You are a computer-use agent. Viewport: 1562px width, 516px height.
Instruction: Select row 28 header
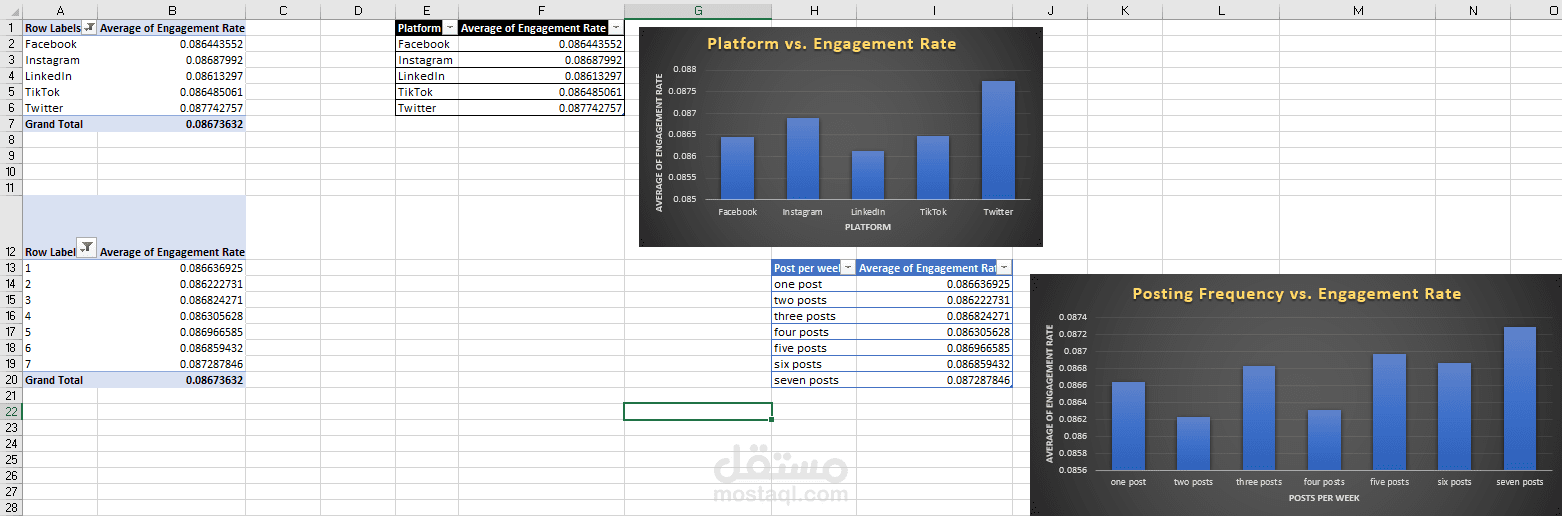tap(11, 508)
